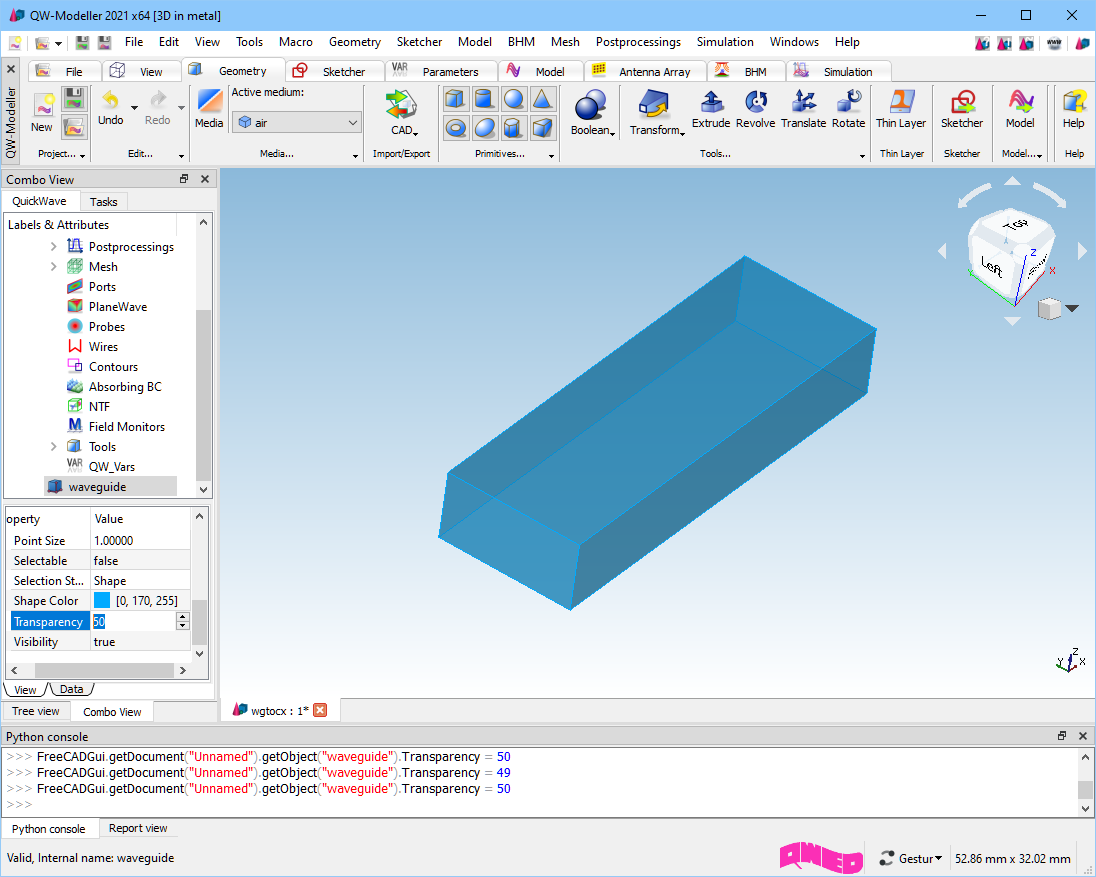Switch to the Tree view tab
This screenshot has width=1096, height=877.
click(36, 711)
